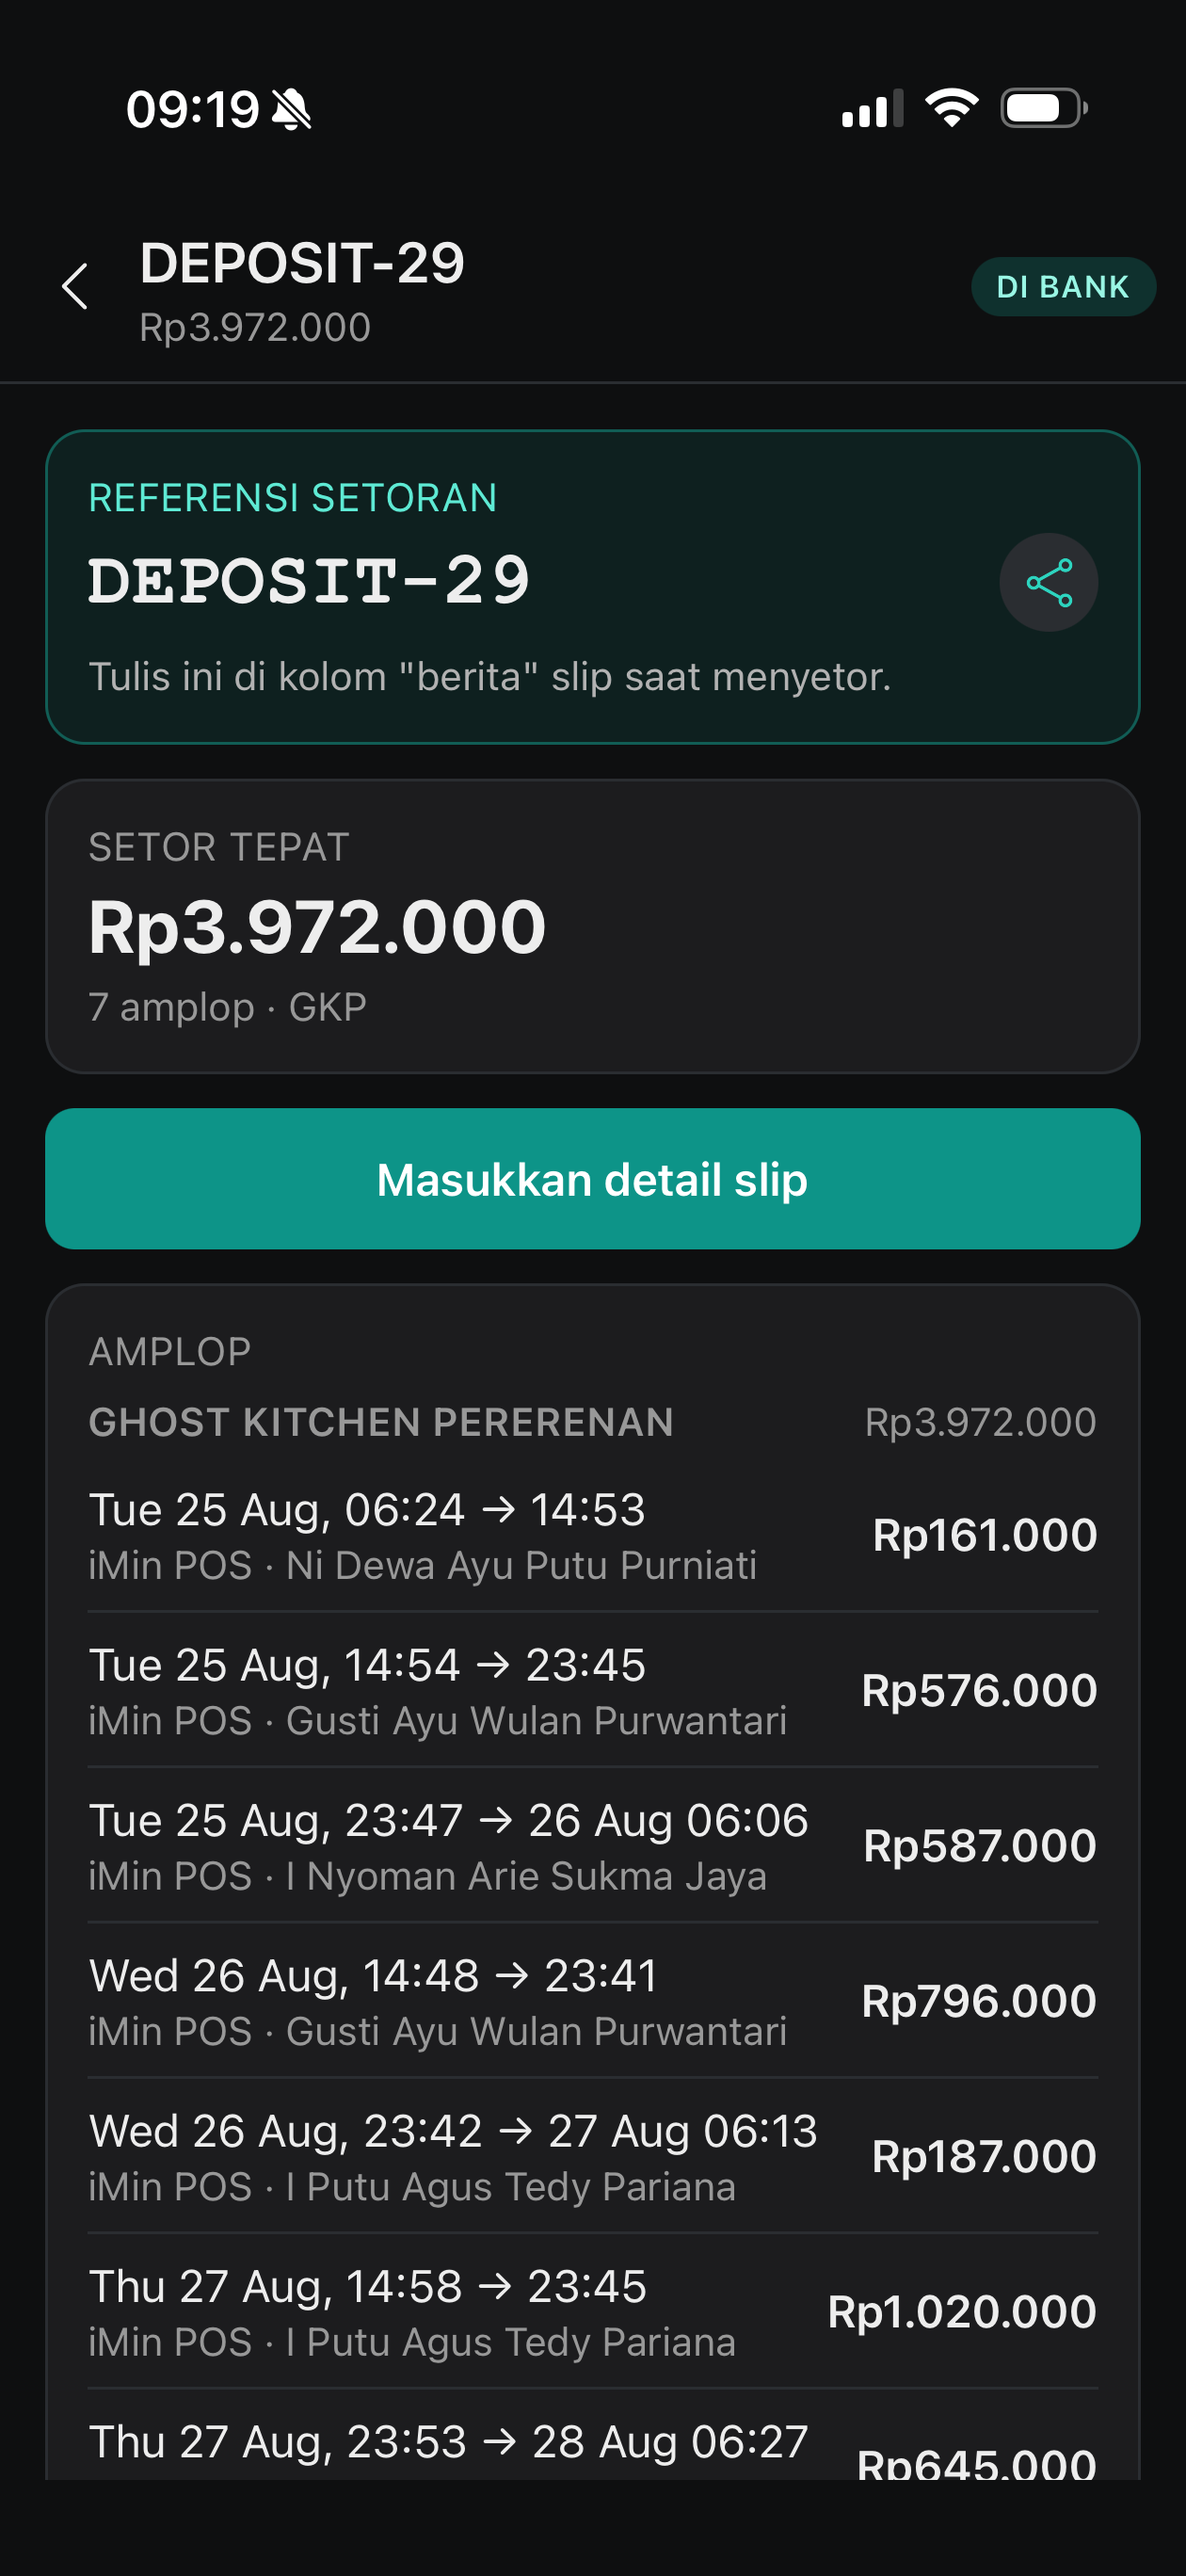
Task: Open the Tue 25 Aug 14:54 envelope row
Action: 593,1690
